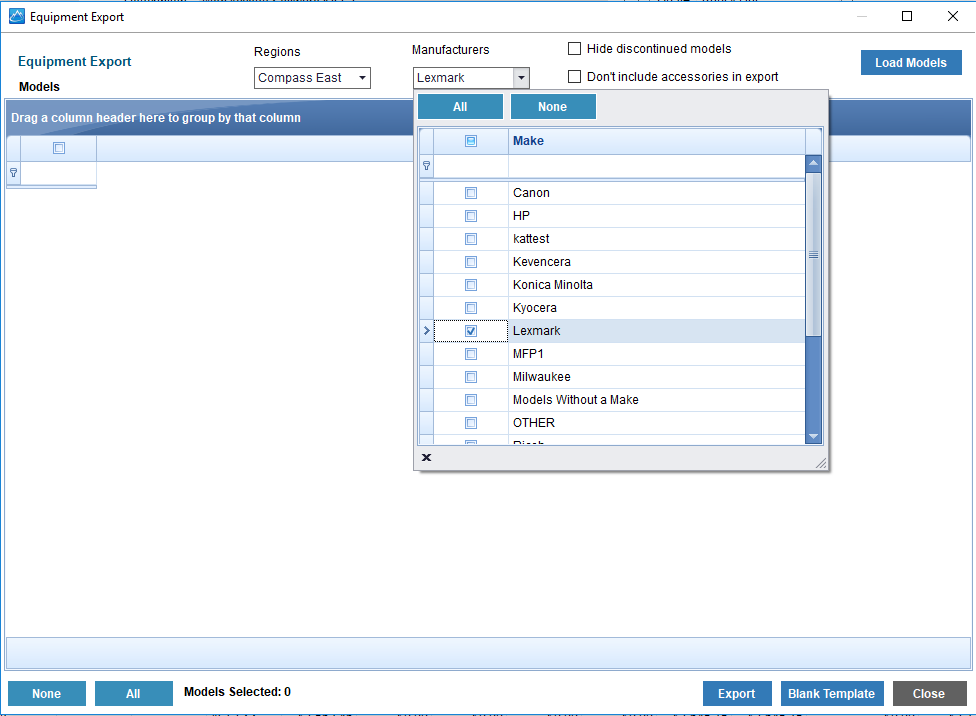The height and width of the screenshot is (716, 976).
Task: Enable Hide discontinued models option
Action: click(575, 49)
